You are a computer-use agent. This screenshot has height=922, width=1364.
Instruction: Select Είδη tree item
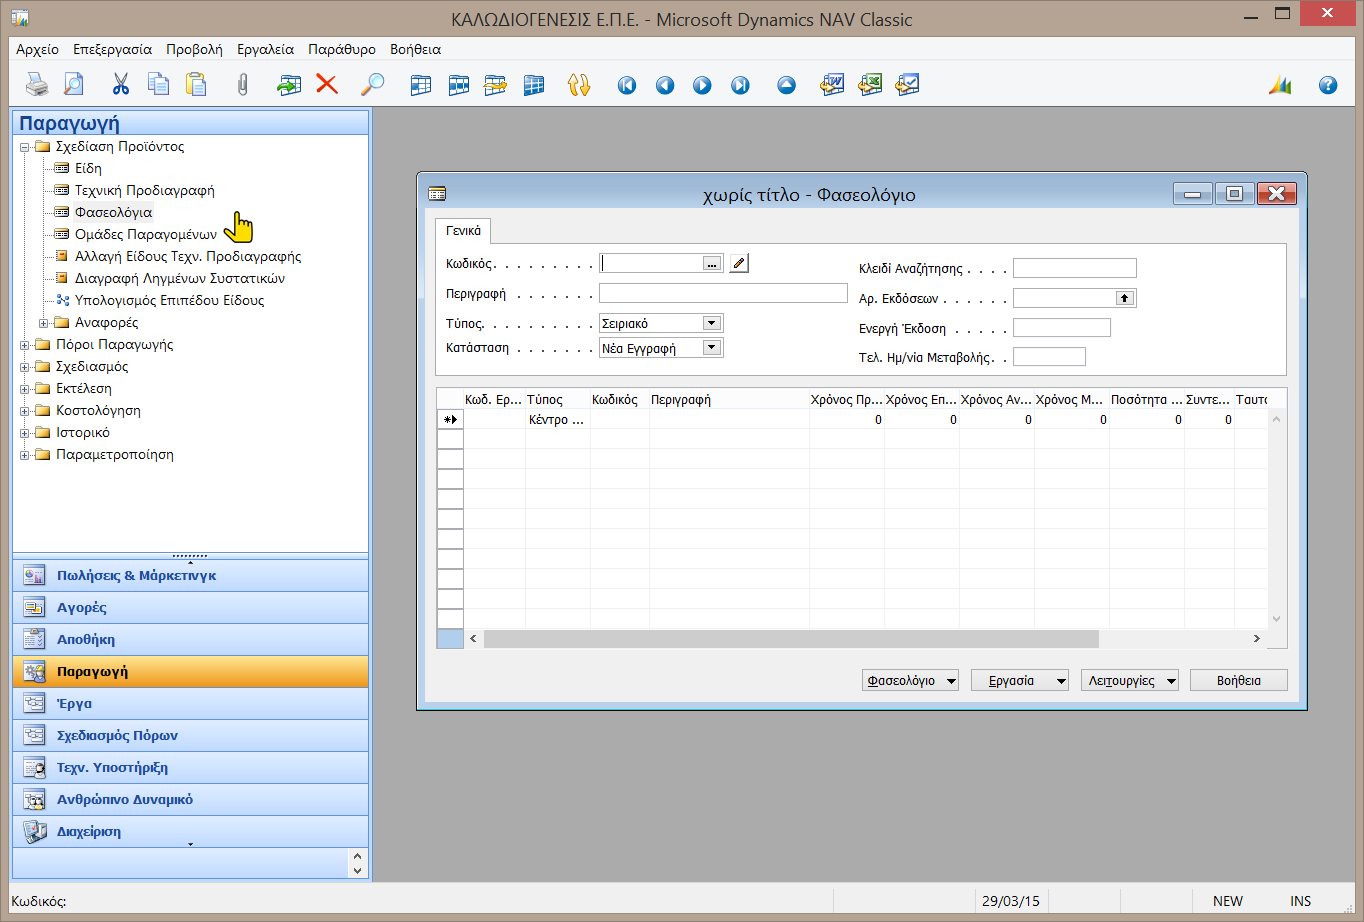tap(88, 168)
